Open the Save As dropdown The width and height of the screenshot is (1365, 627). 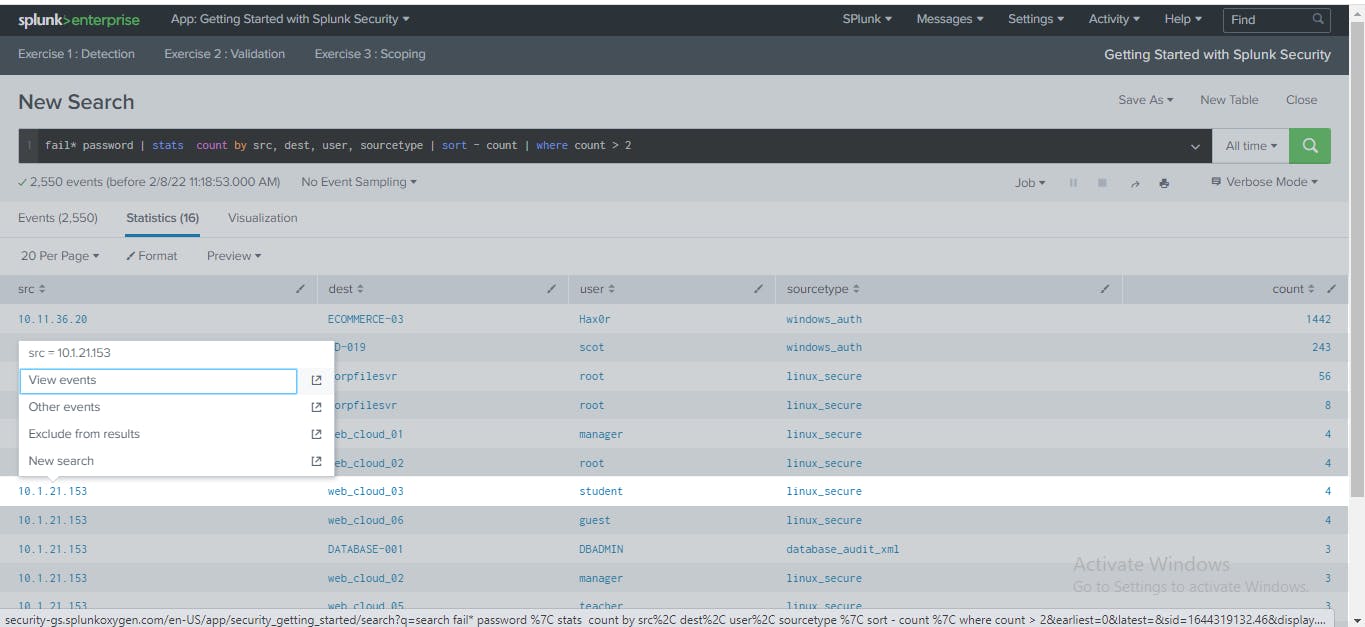pyautogui.click(x=1146, y=100)
